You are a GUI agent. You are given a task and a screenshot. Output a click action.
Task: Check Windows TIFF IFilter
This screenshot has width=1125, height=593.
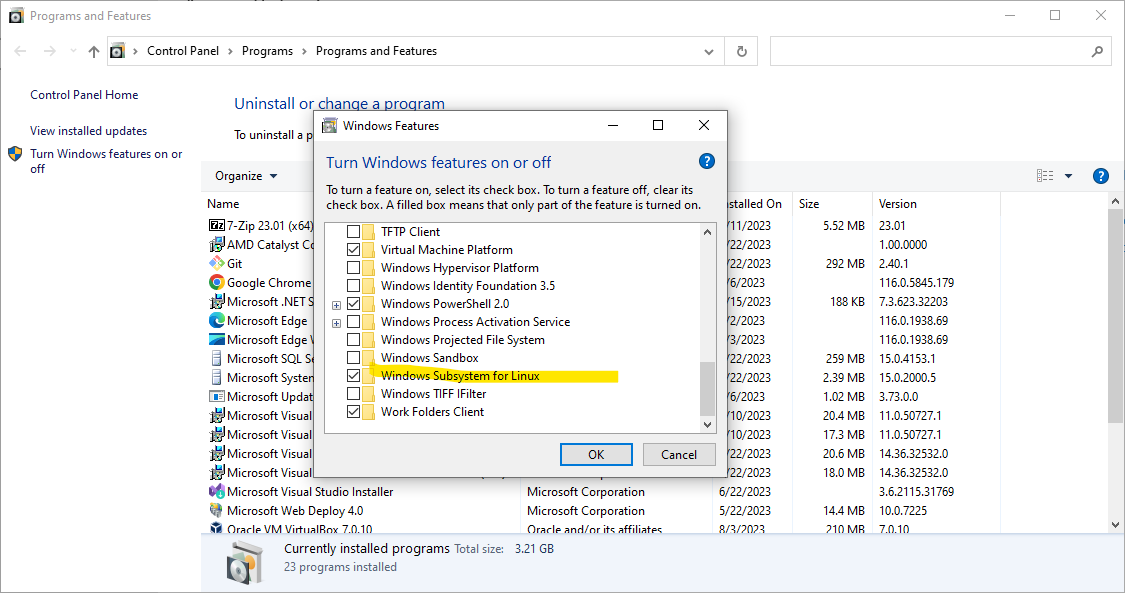click(354, 394)
